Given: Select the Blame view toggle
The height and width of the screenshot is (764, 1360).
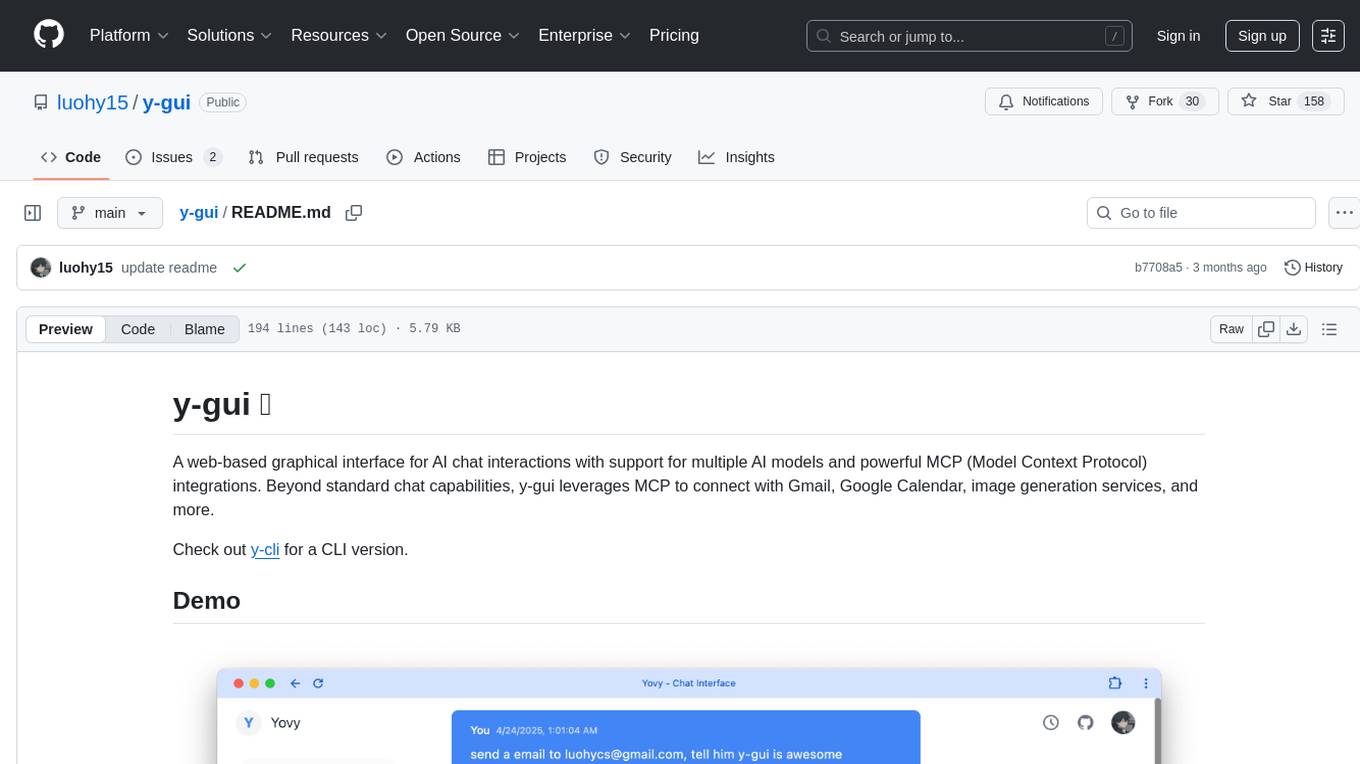Looking at the screenshot, I should (204, 329).
